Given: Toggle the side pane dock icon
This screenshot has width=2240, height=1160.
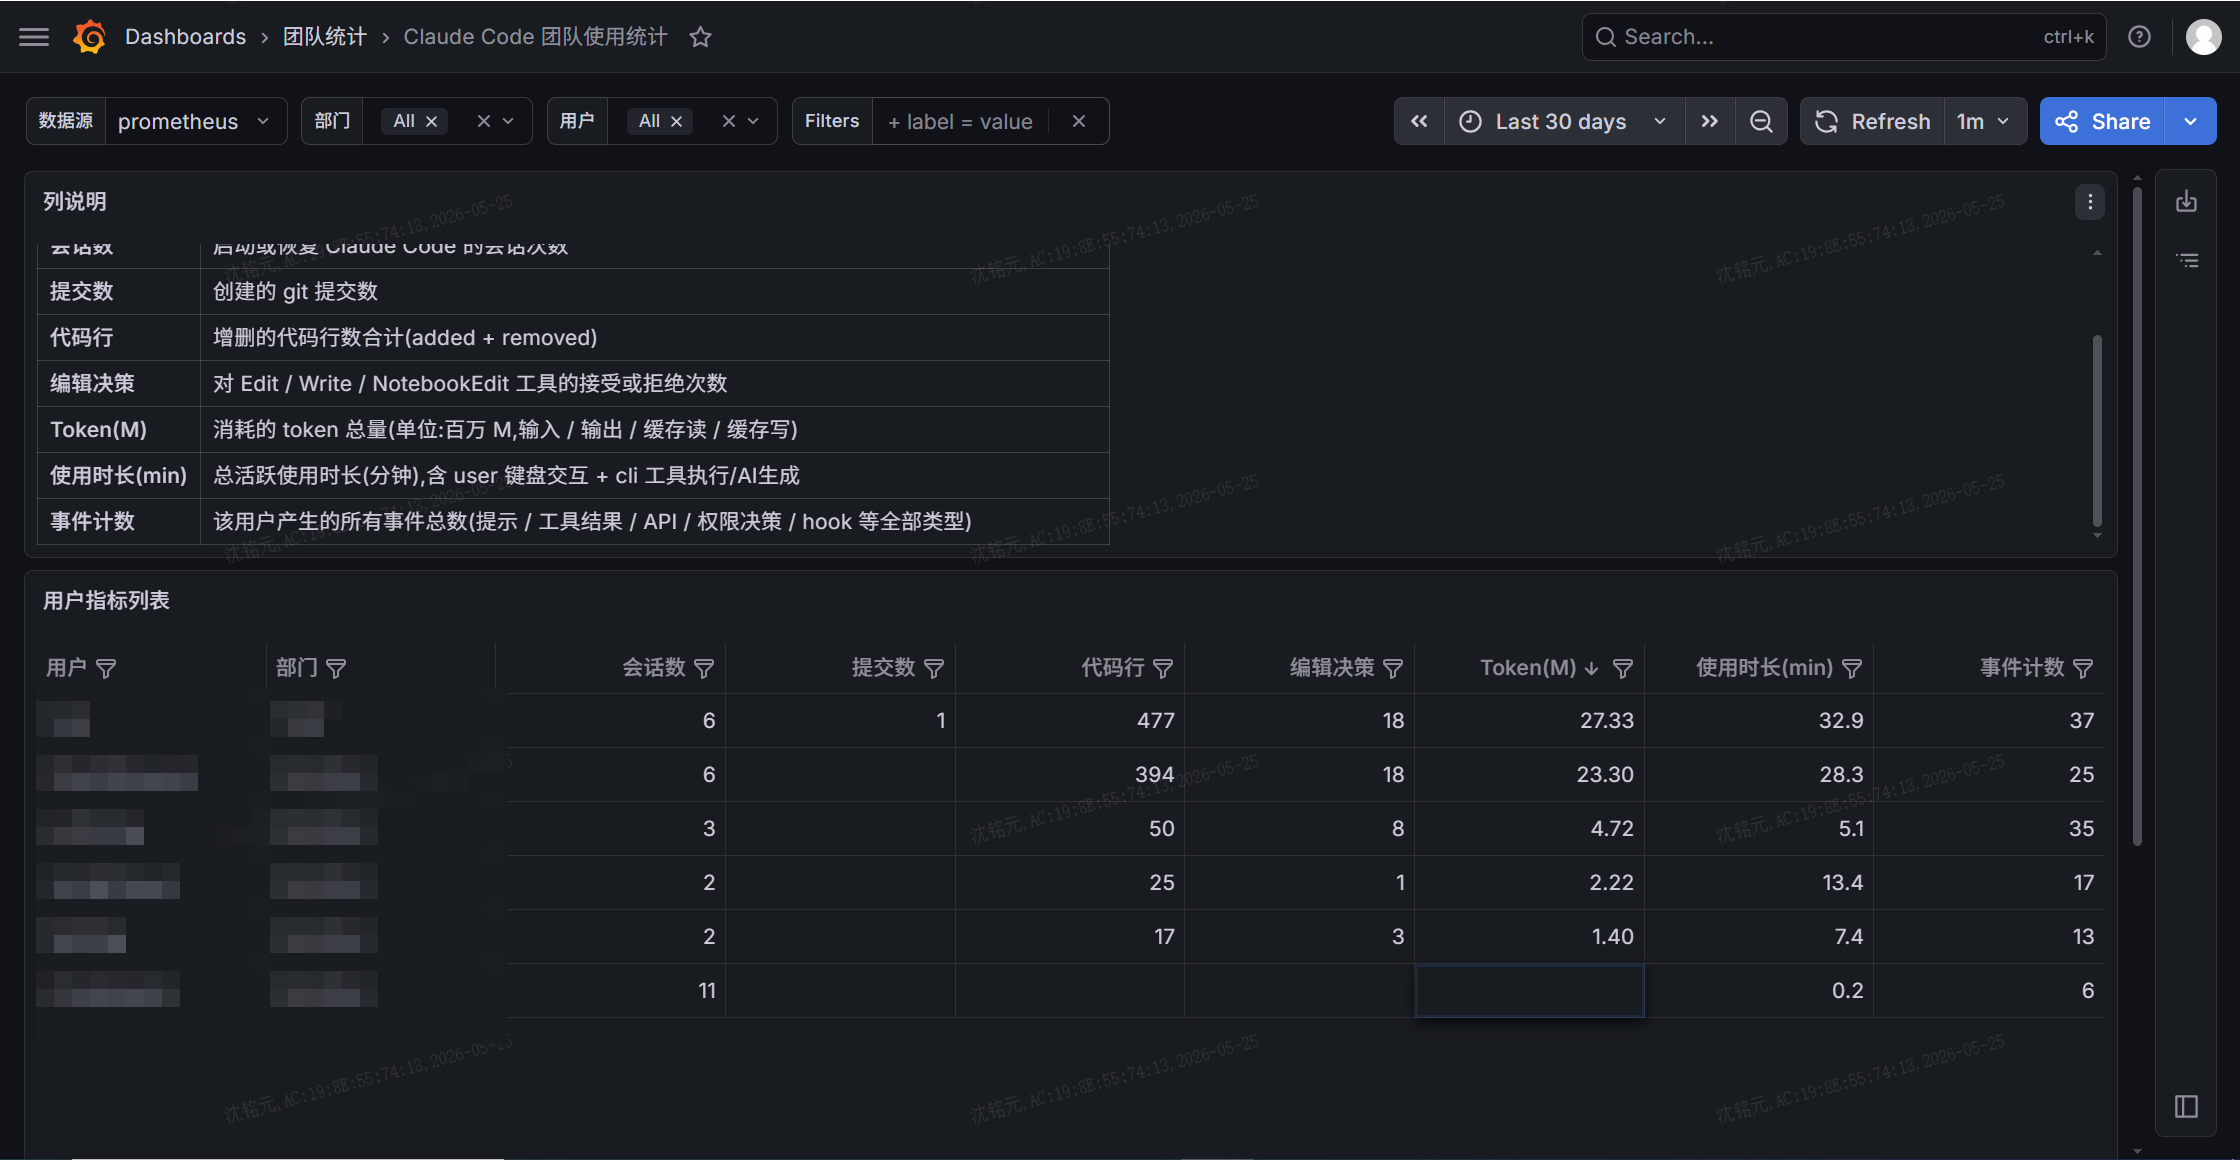Looking at the screenshot, I should coord(2187,1106).
